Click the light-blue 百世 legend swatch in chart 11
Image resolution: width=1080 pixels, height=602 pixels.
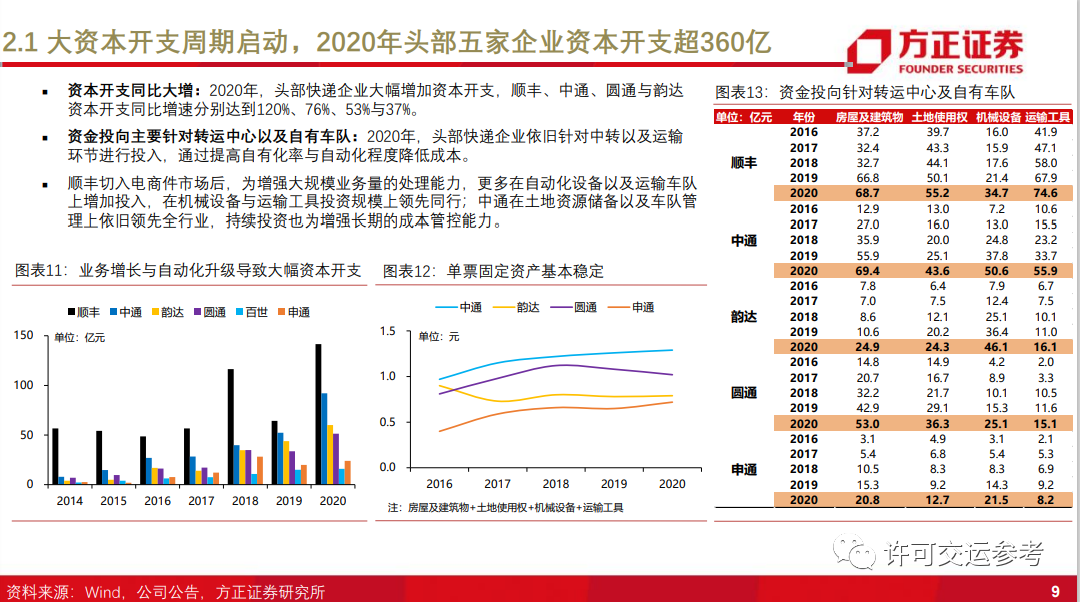pyautogui.click(x=240, y=312)
